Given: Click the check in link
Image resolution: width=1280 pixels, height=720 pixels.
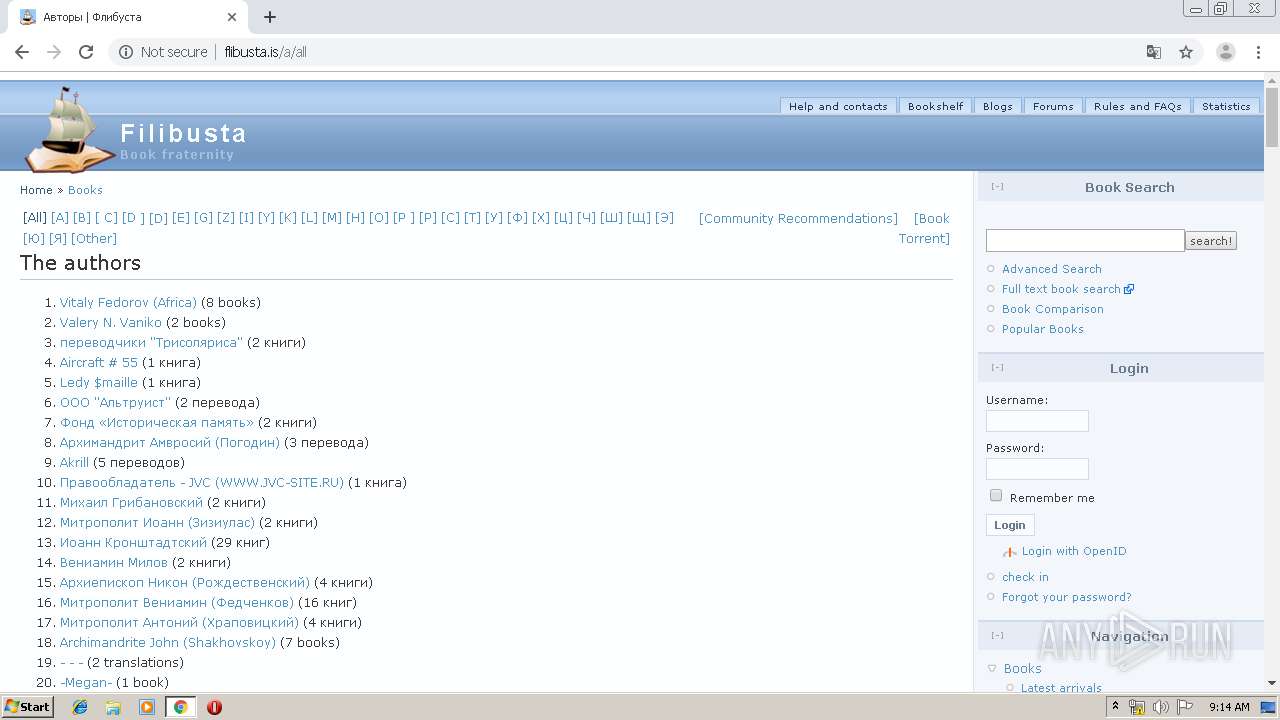Looking at the screenshot, I should pos(1025,577).
